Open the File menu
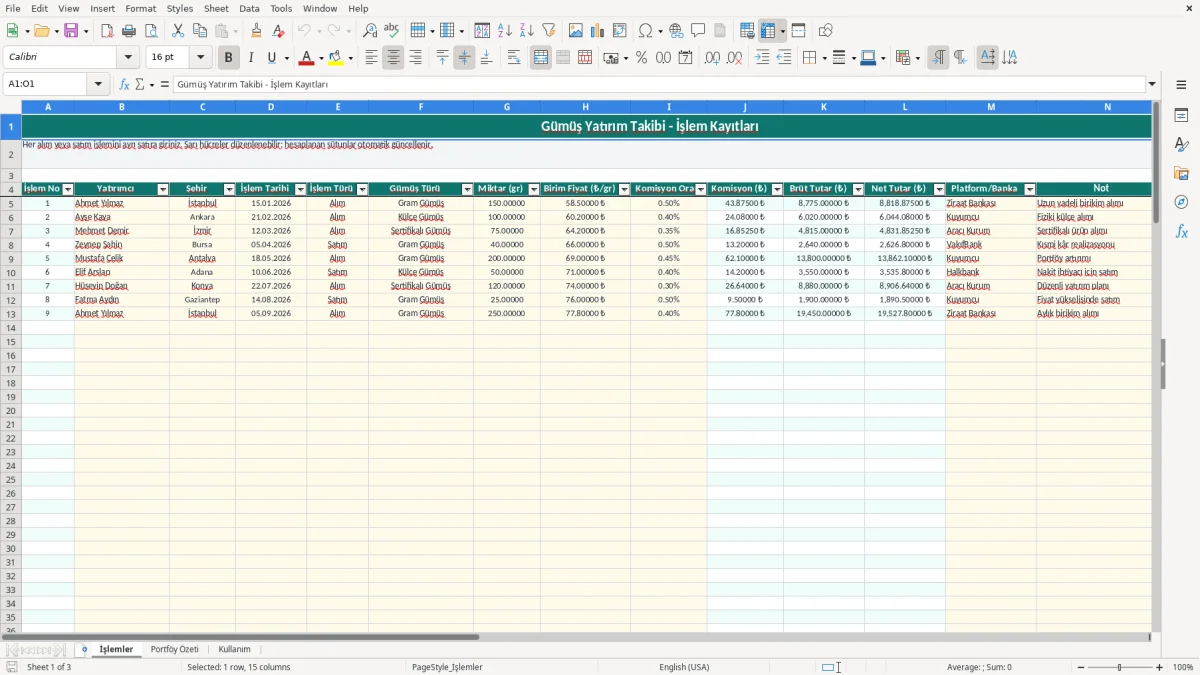Viewport: 1200px width, 675px height. click(13, 8)
